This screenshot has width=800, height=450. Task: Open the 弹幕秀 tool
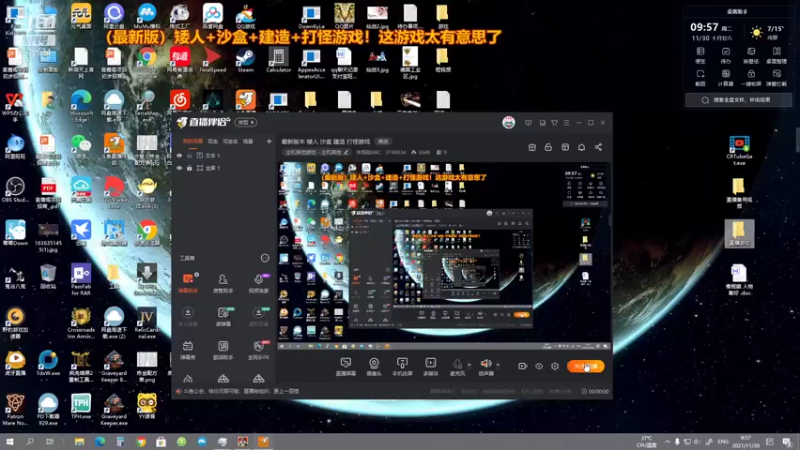point(188,349)
